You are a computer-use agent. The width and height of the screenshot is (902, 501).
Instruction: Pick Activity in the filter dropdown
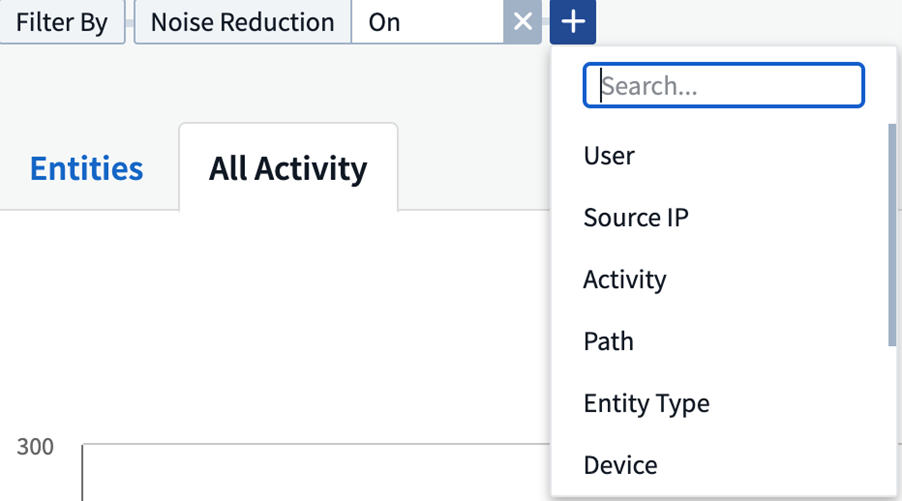click(624, 280)
